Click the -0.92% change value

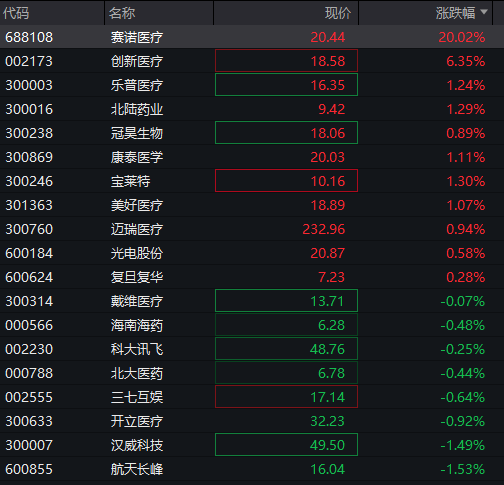click(x=463, y=421)
